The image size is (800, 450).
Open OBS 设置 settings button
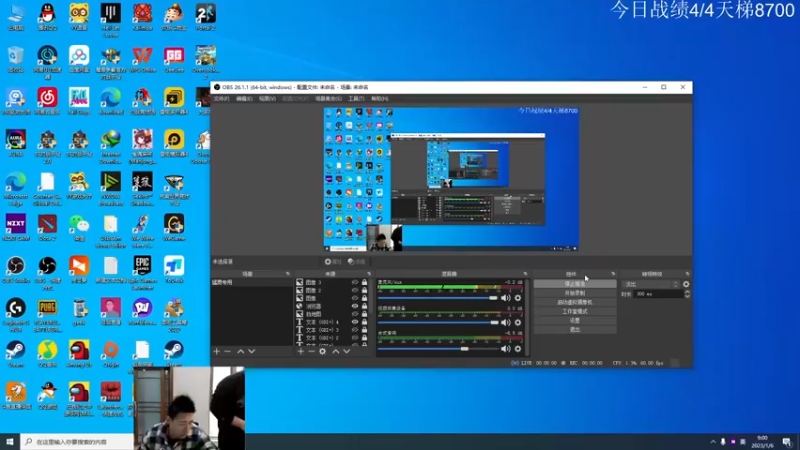pyautogui.click(x=575, y=320)
